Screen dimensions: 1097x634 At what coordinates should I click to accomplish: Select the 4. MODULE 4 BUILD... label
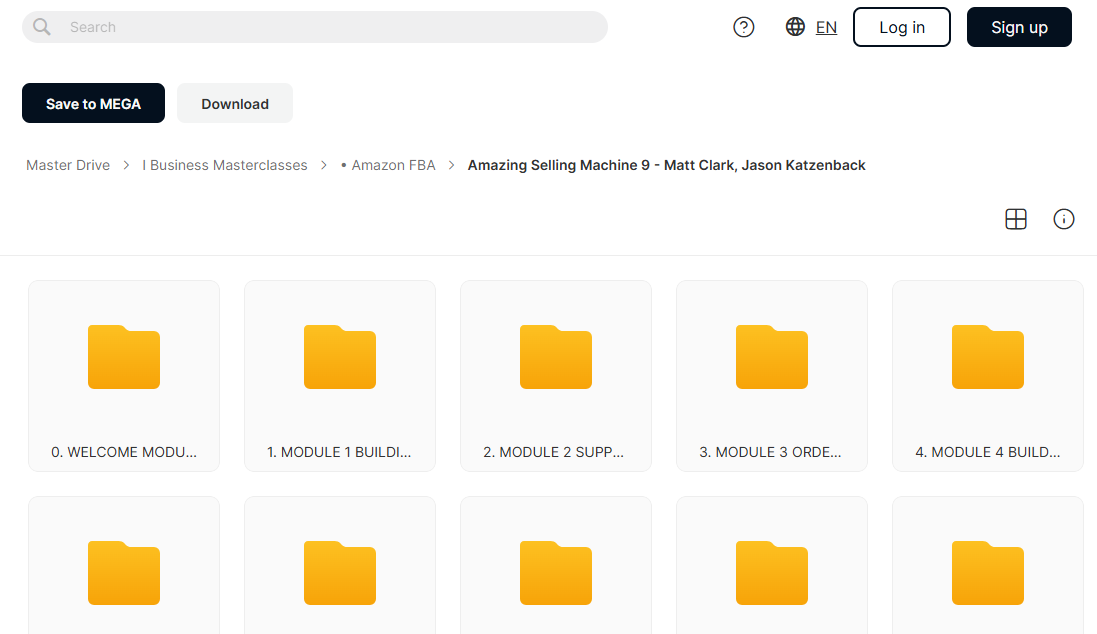[x=988, y=452]
